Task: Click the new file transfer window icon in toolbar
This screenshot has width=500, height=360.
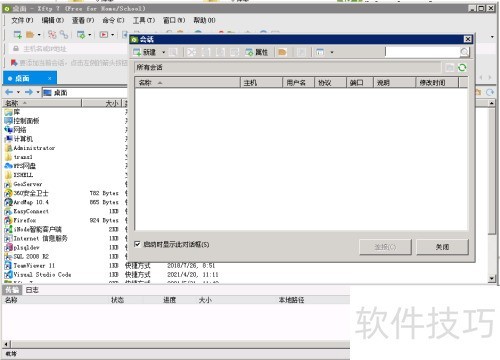Action: (81, 34)
